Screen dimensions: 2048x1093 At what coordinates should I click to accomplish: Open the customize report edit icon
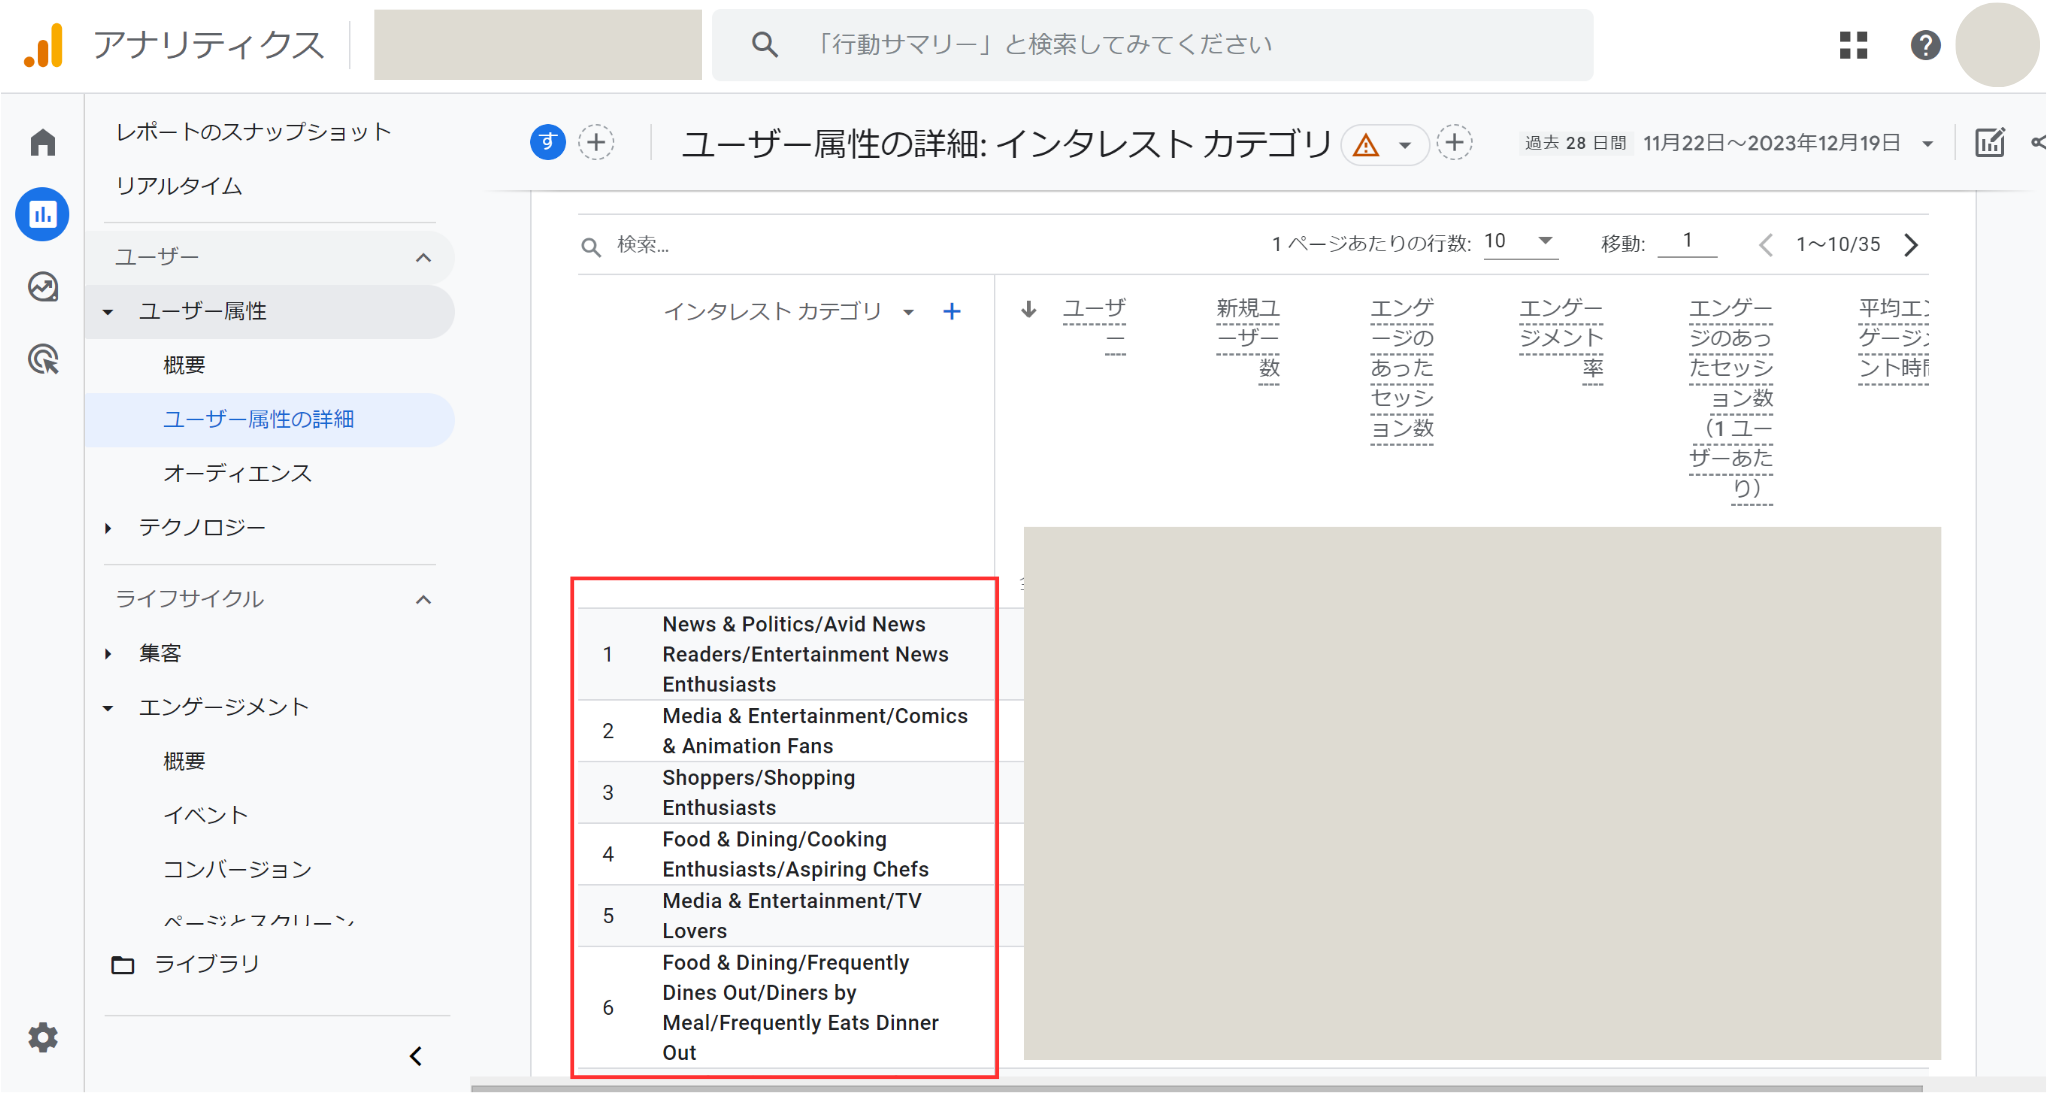1990,142
